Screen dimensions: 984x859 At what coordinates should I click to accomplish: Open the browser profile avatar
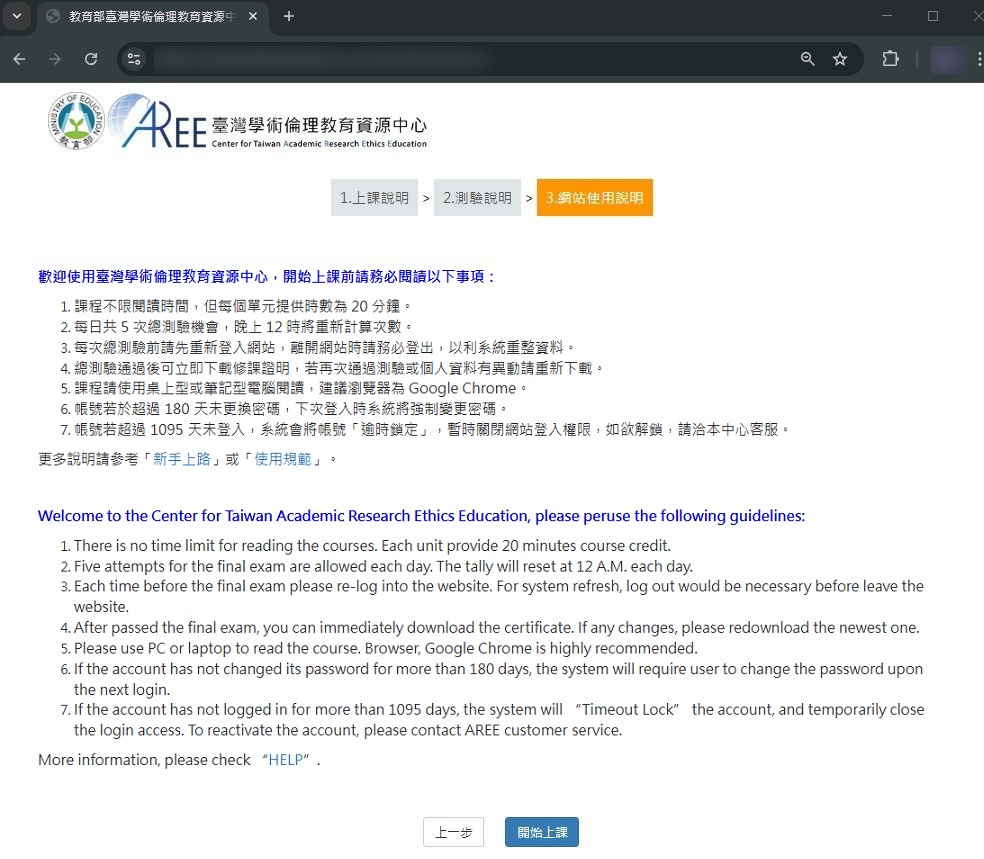pyautogui.click(x=948, y=60)
